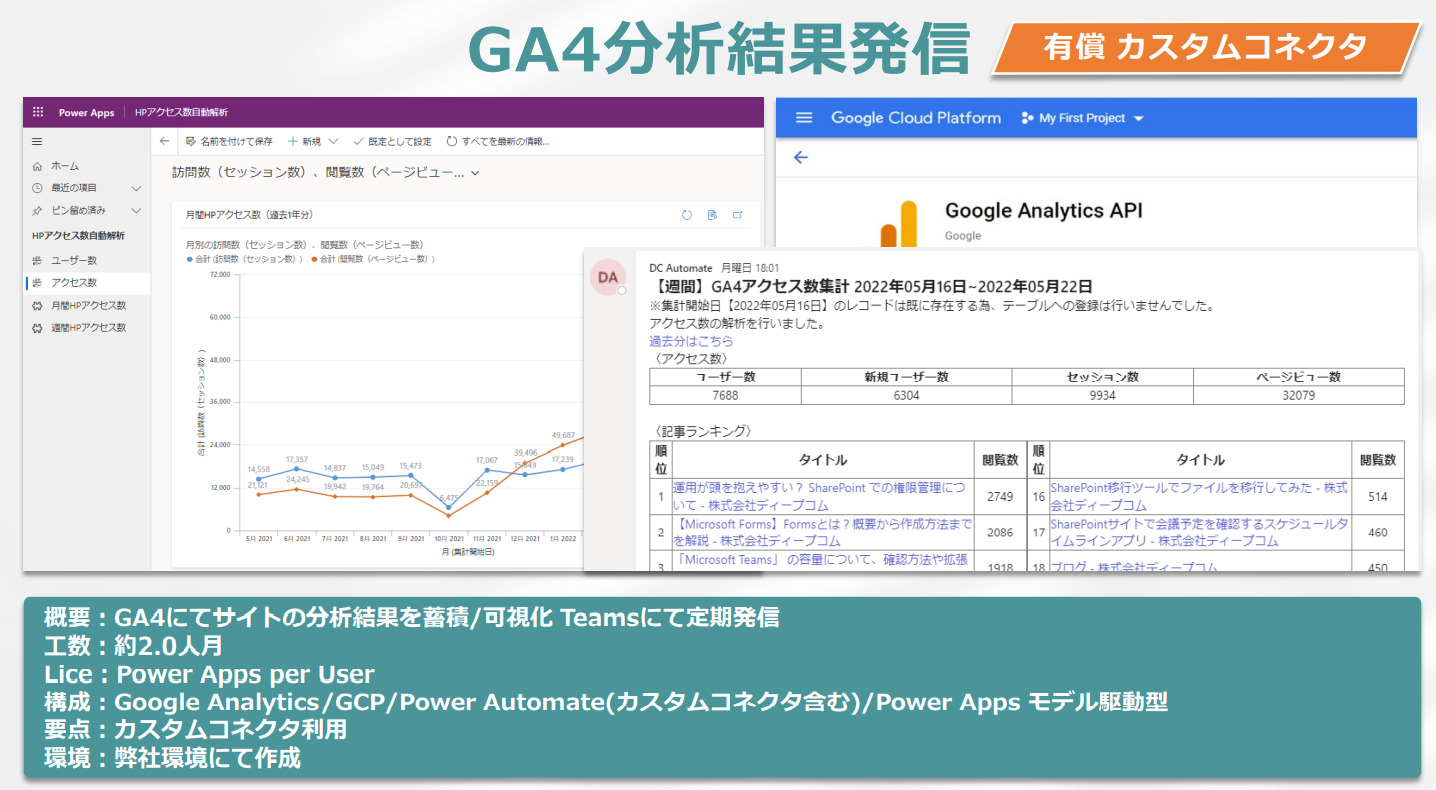Open the 訪問数（セッション数） view selector dropdown
Viewport: 1436px width, 790px height.
tap(475, 173)
